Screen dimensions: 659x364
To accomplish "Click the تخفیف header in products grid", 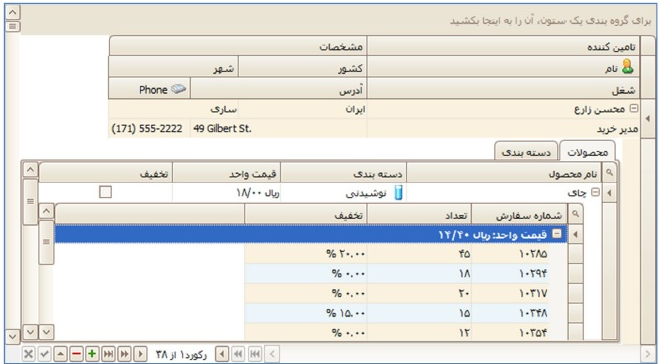I will tap(105, 173).
